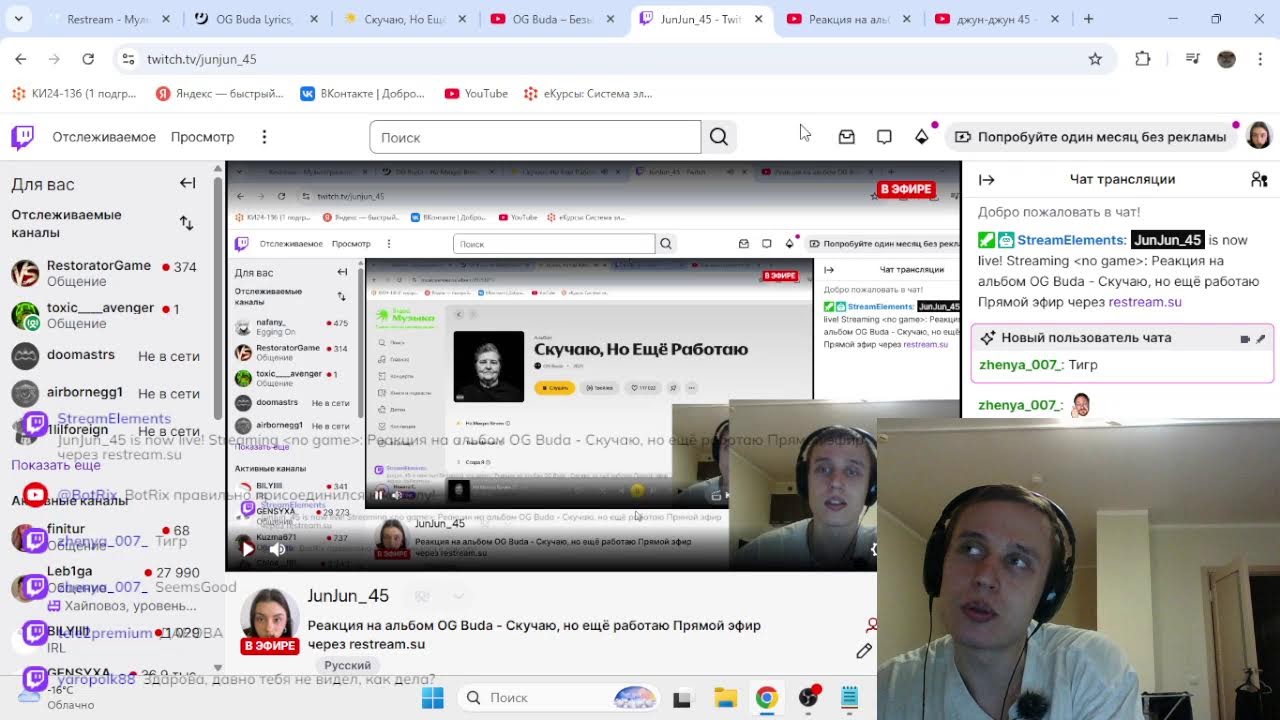Image resolution: width=1280 pixels, height=720 pixels.
Task: Open Windows Start menu
Action: (433, 698)
